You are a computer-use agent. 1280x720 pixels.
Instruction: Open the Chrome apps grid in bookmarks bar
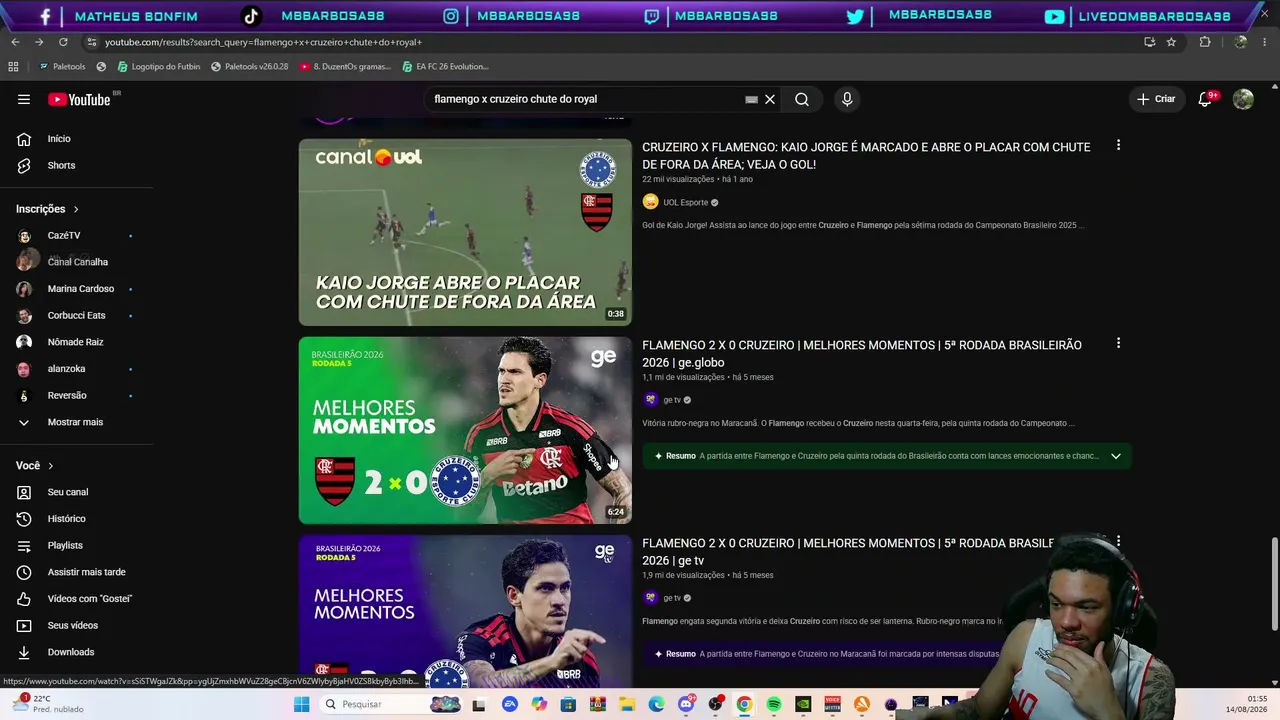pos(13,67)
